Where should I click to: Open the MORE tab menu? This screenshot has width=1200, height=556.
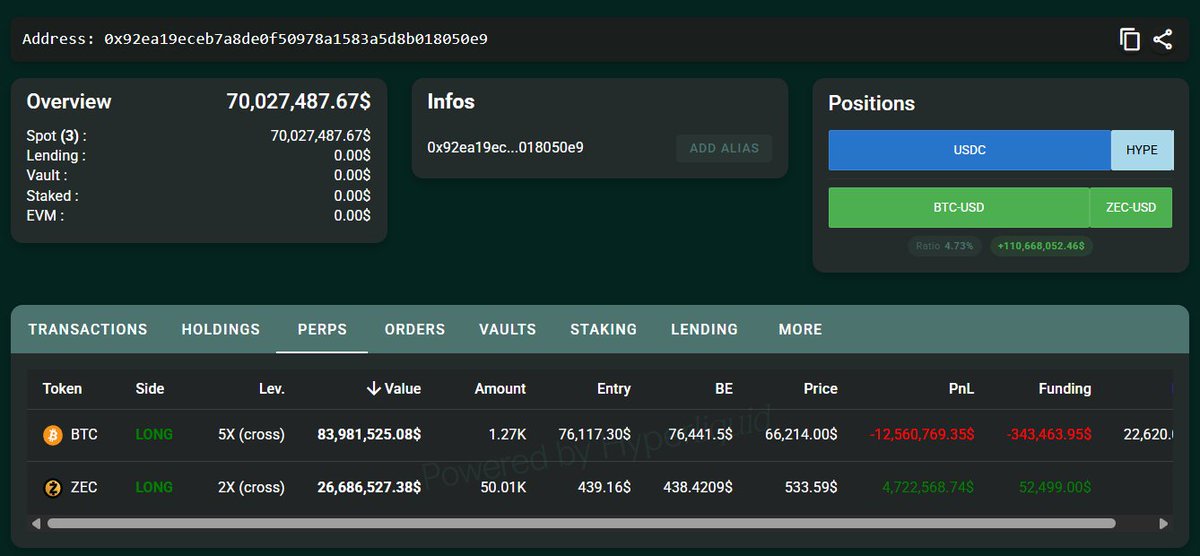tap(800, 329)
